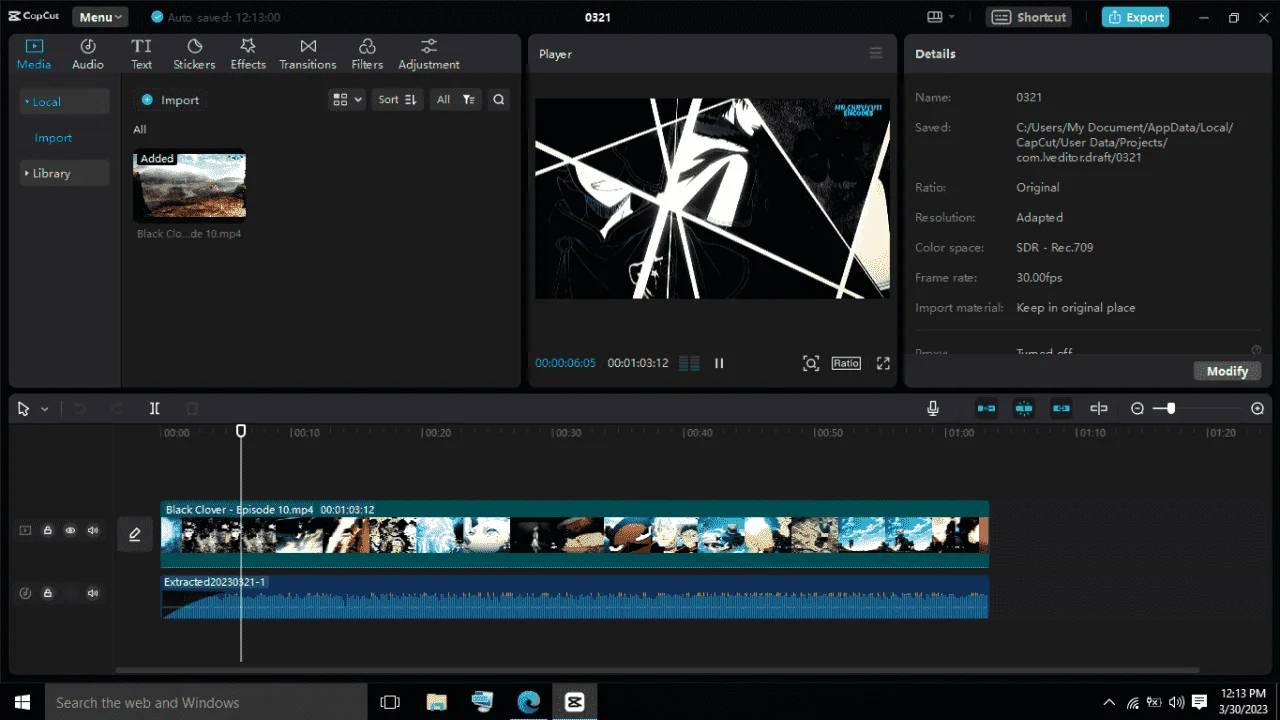1280x720 pixels.
Task: Toggle clip linkage
Action: tap(1062, 408)
